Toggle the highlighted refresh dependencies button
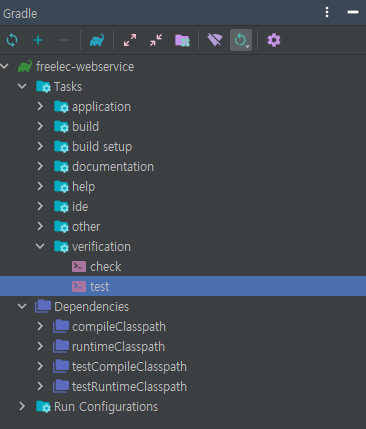The height and width of the screenshot is (429, 366). coord(241,40)
